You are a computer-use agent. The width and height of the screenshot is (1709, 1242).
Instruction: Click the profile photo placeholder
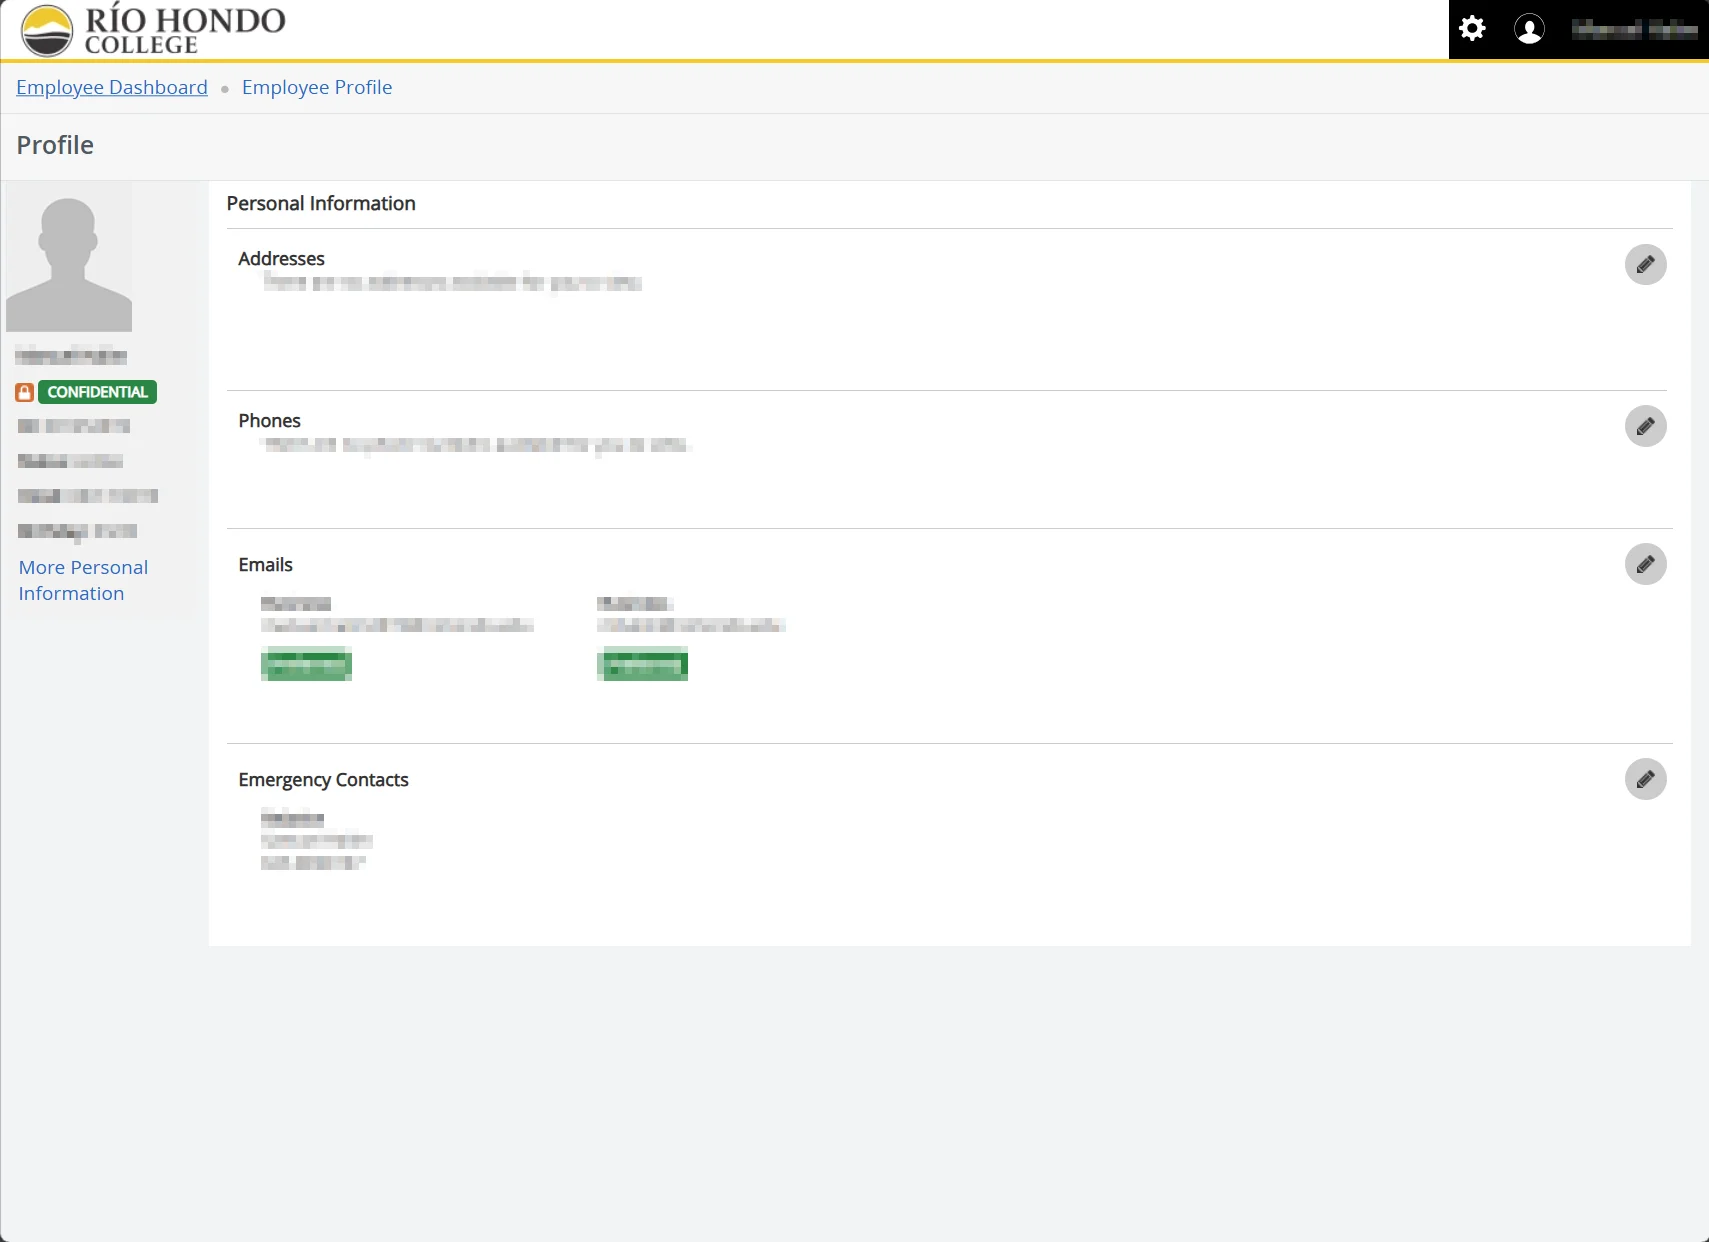tap(69, 257)
